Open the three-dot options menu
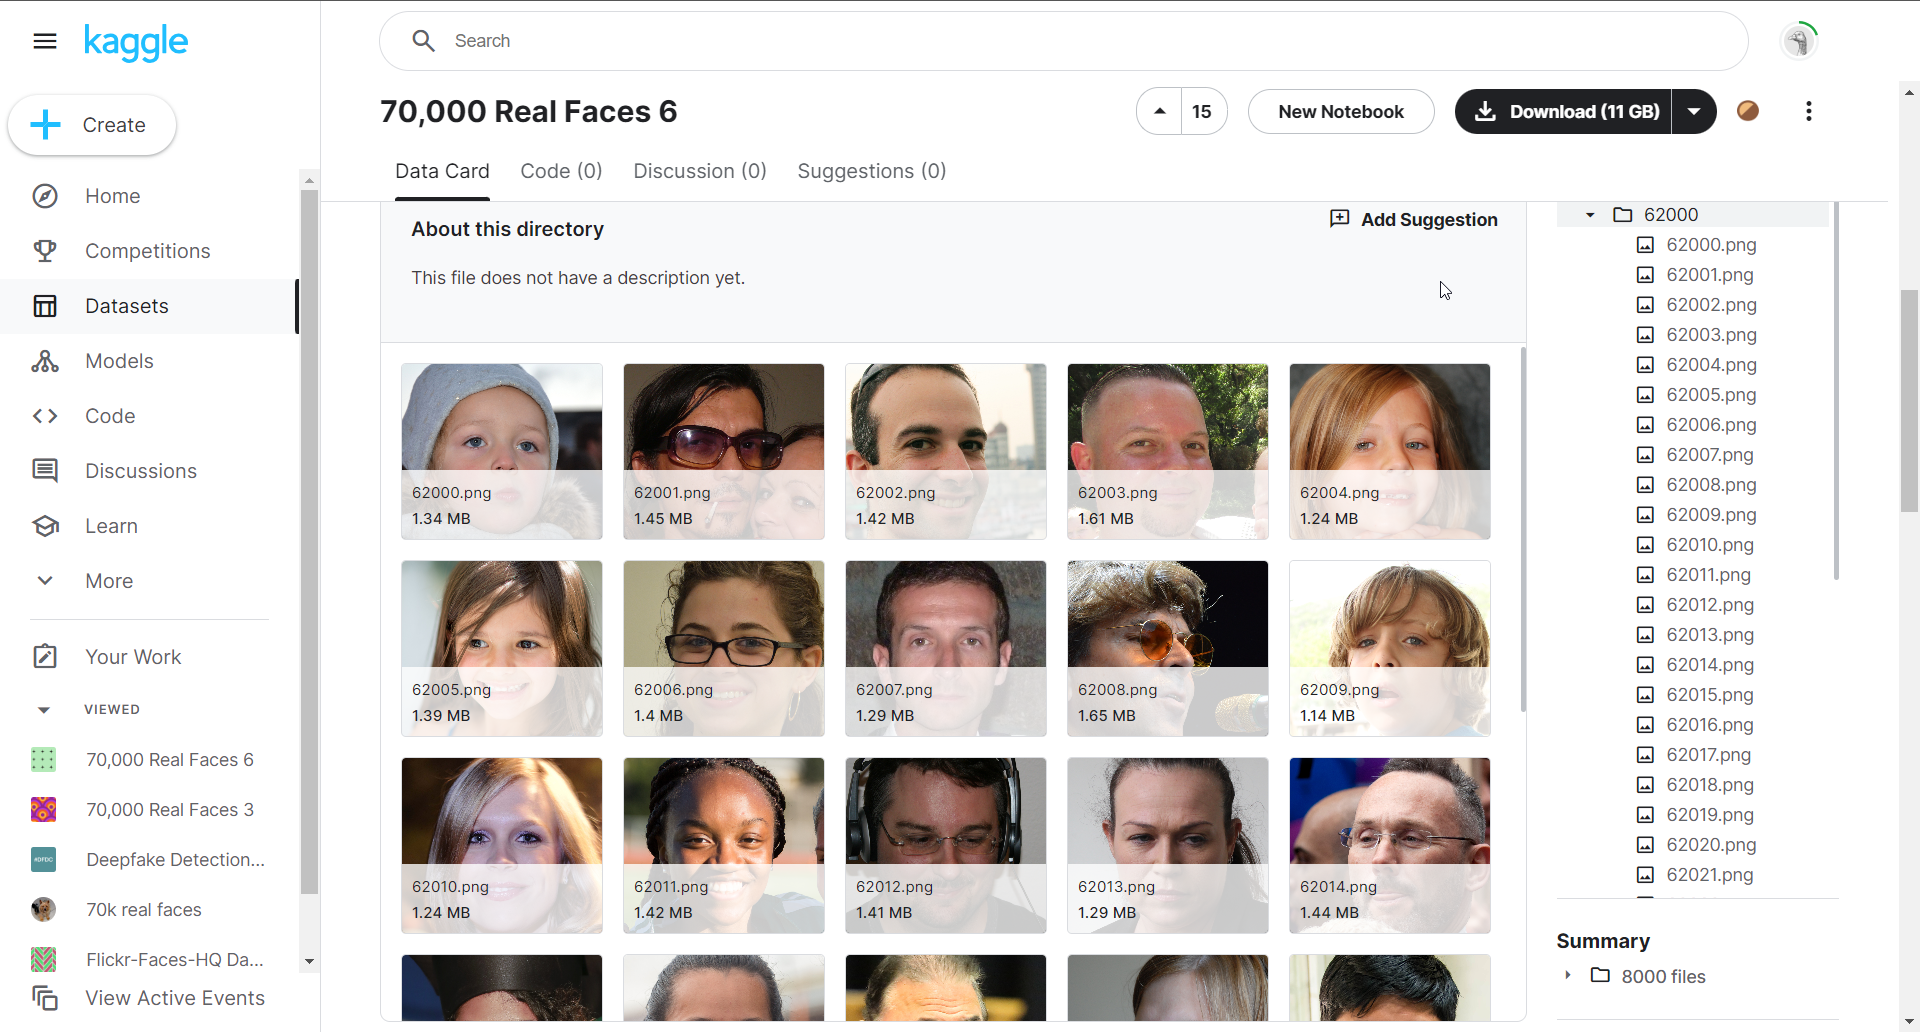 tap(1808, 111)
